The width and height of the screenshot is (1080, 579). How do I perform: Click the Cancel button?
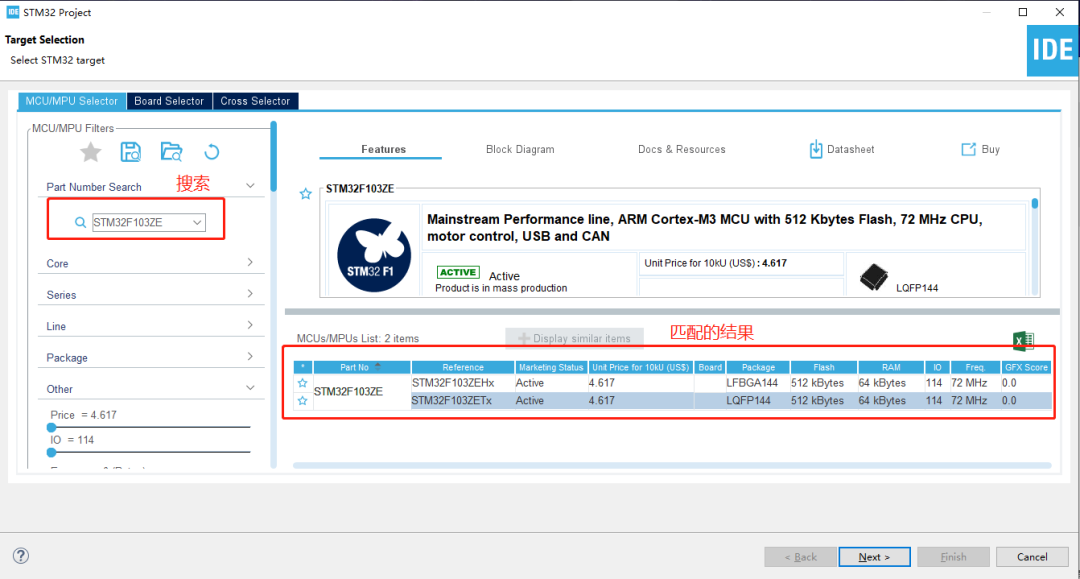coord(1032,557)
